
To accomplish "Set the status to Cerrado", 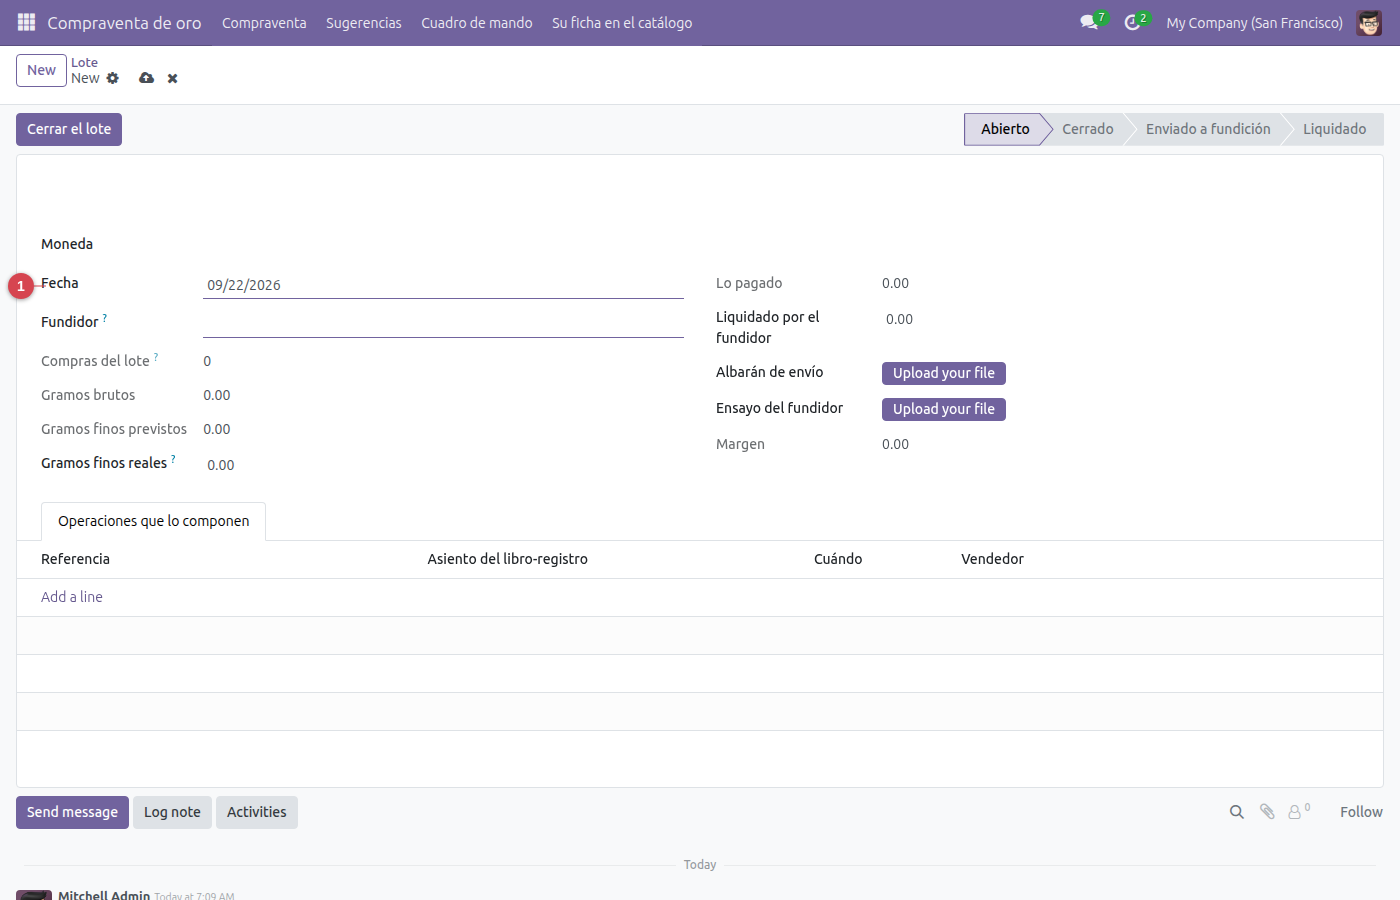I will 1087,129.
